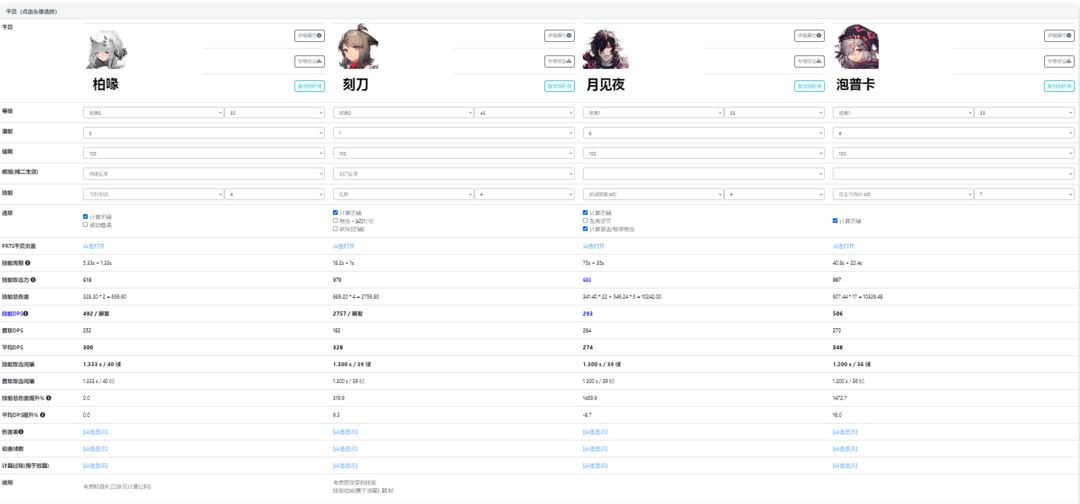Show 计算过程 calculation process for 柏喙
1080x504 pixels.
(x=95, y=465)
